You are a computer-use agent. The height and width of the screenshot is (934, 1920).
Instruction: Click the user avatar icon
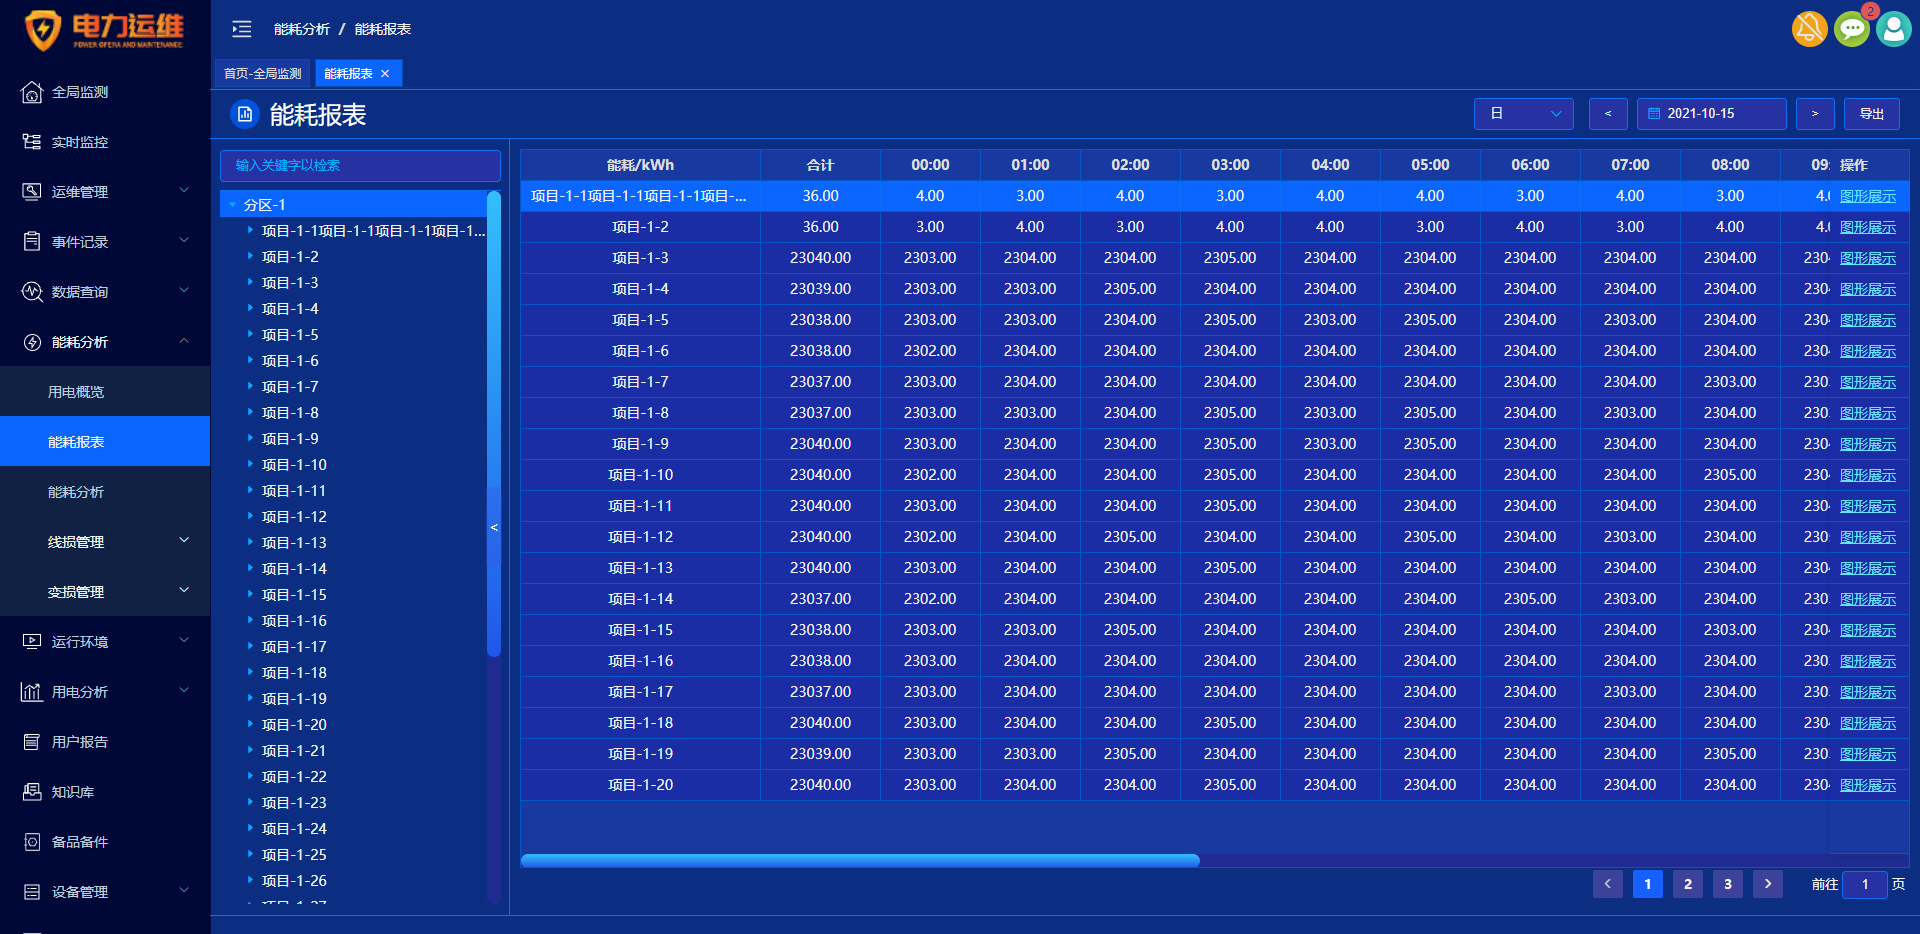(x=1893, y=29)
